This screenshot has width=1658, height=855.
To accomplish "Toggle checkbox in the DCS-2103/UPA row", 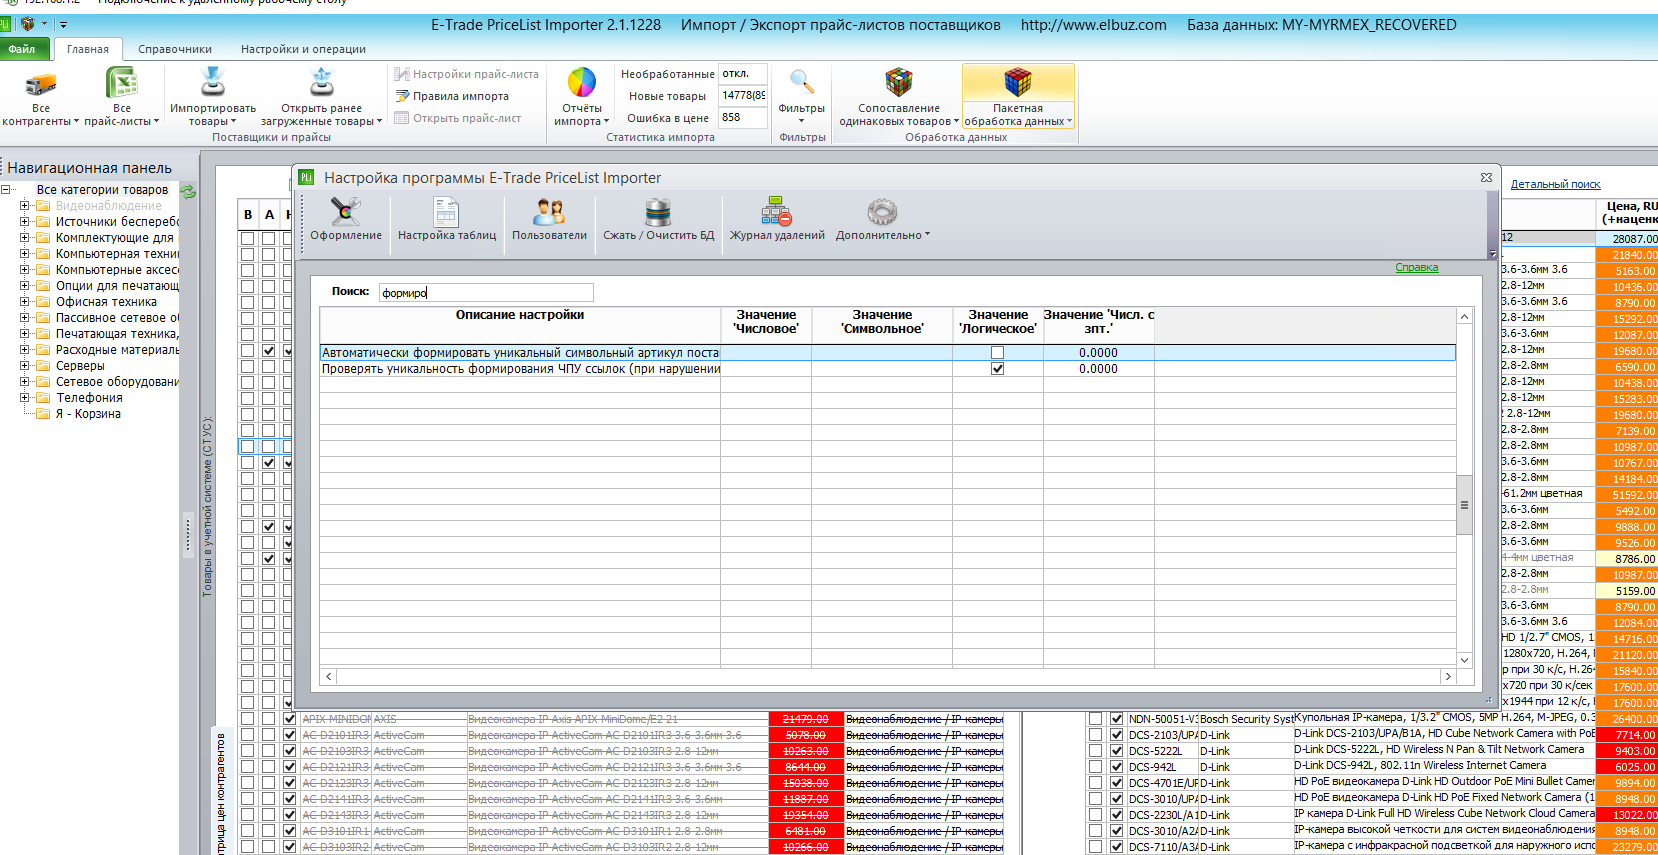I will 1116,735.
